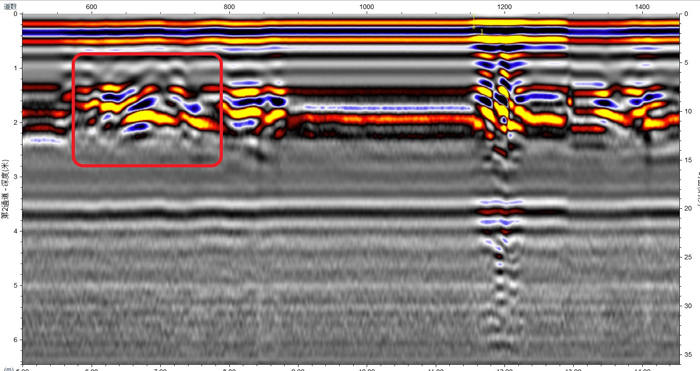This screenshot has height=371, width=700.
Task: Click the small yellow marker near trace 1160
Action: [x=474, y=21]
